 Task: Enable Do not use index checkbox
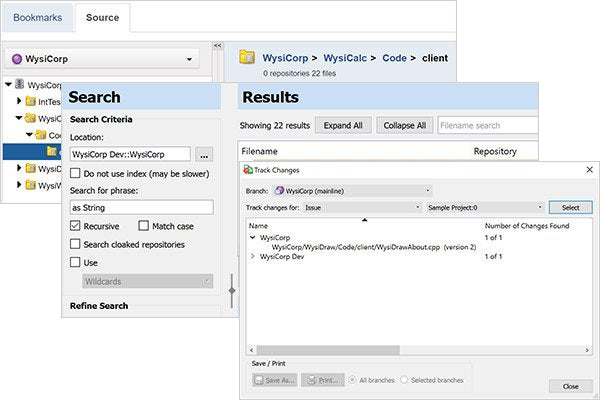75,173
